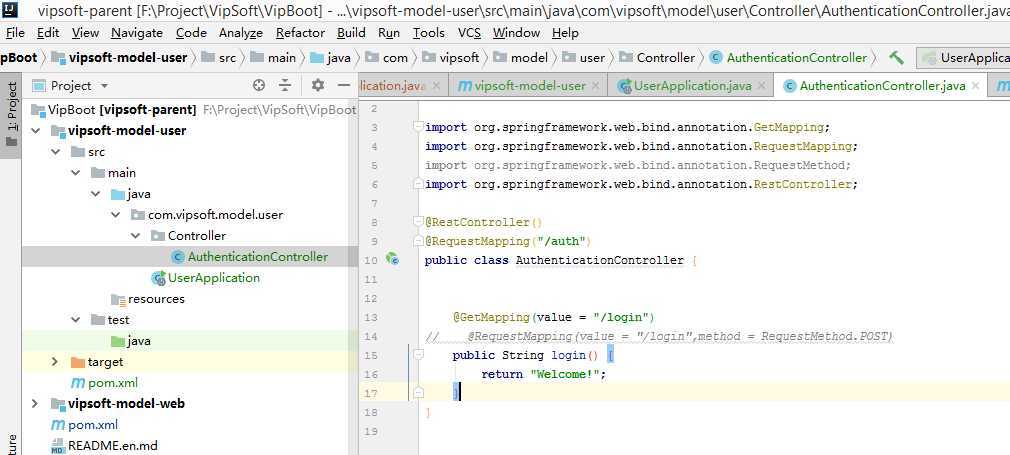The height and width of the screenshot is (455, 1010).
Task: Collapse the vipsoft-model-user module
Action: pyautogui.click(x=36, y=131)
